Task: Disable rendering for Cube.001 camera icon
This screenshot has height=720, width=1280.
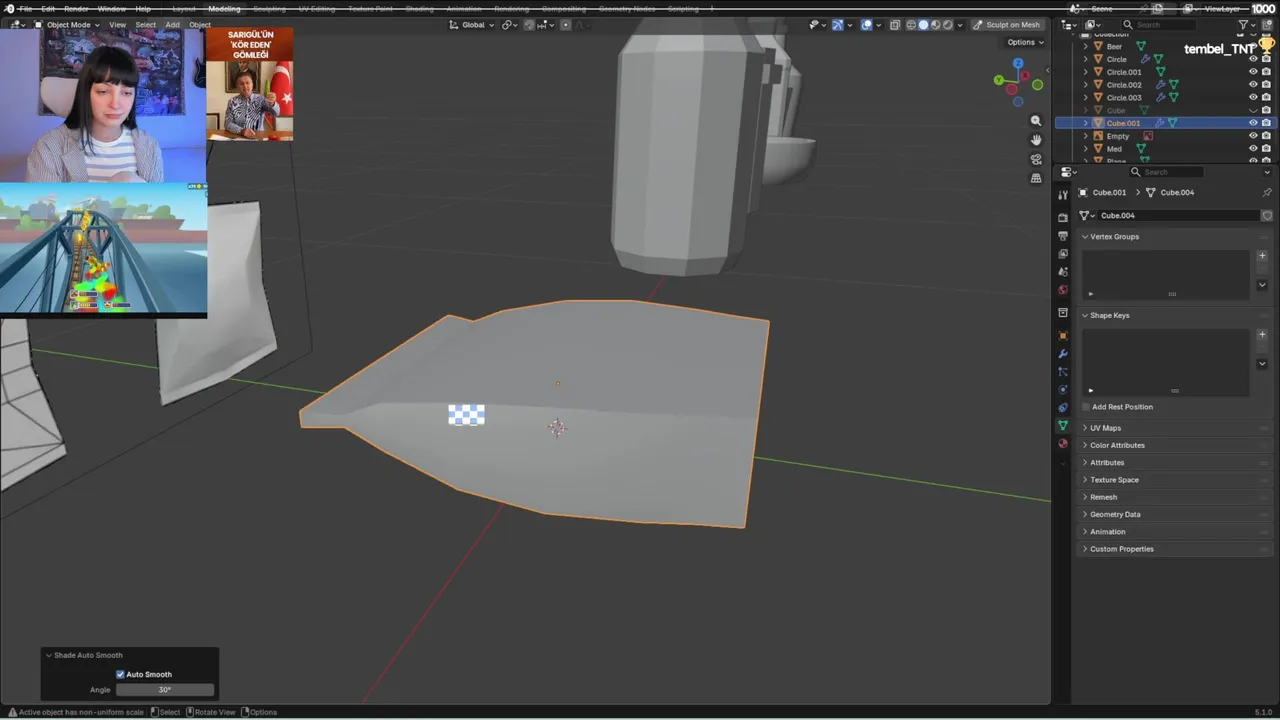Action: click(1266, 123)
